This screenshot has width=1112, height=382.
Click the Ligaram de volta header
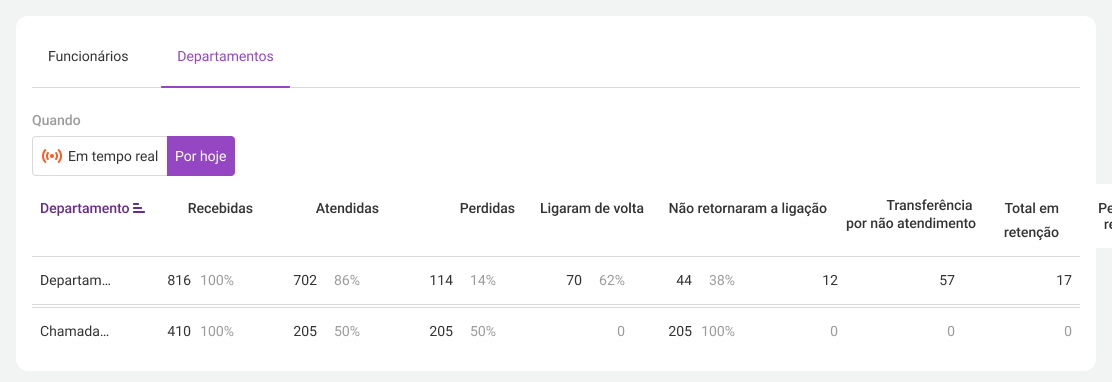[591, 208]
